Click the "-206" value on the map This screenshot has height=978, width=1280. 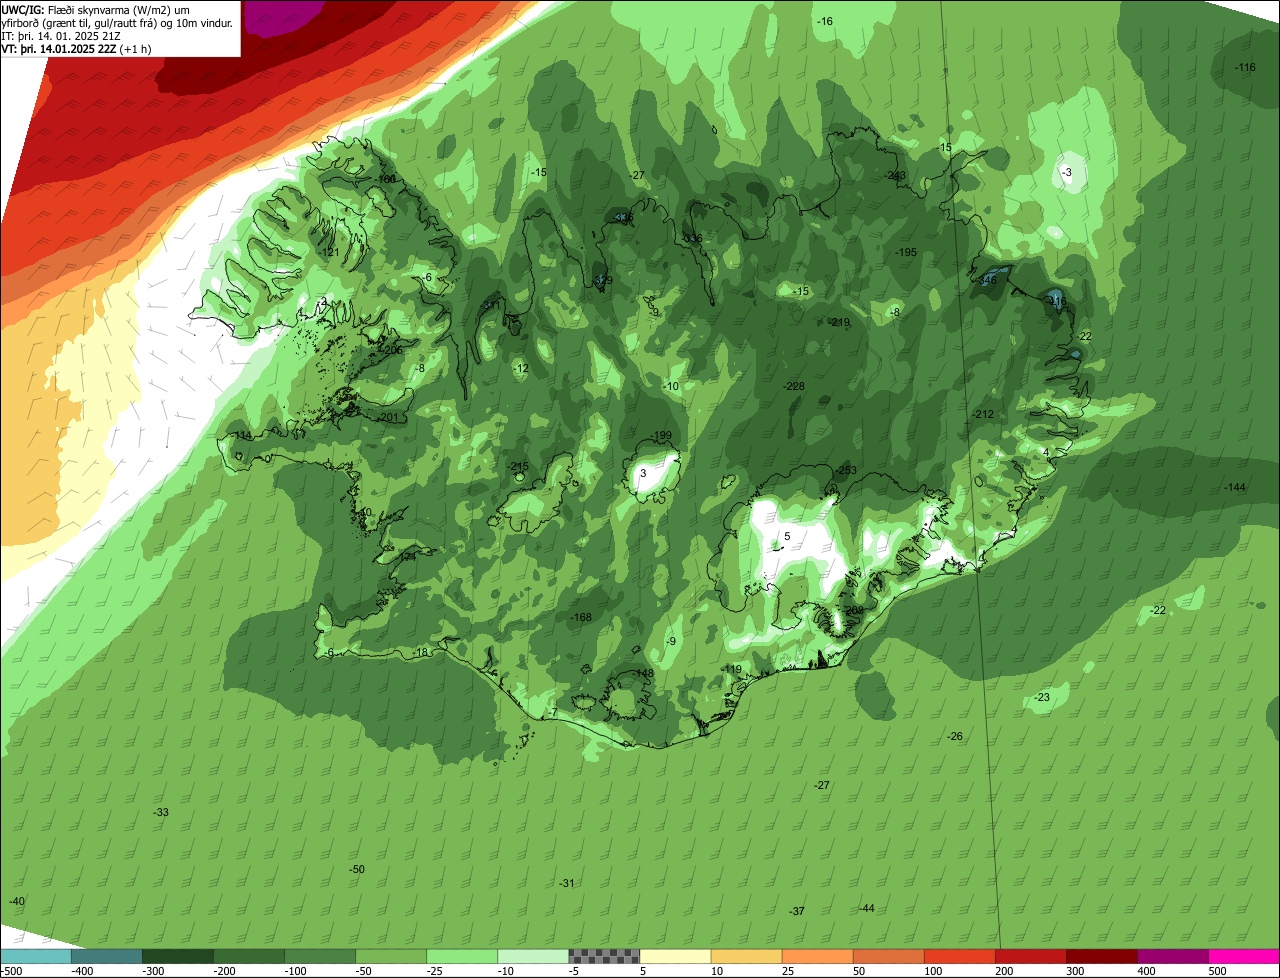click(392, 350)
